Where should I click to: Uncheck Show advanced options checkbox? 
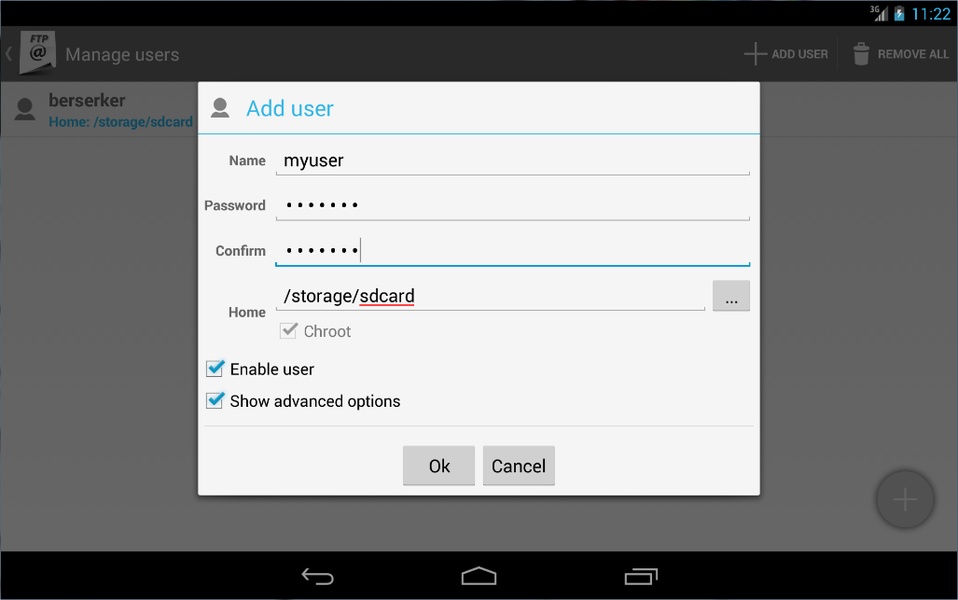coord(214,400)
